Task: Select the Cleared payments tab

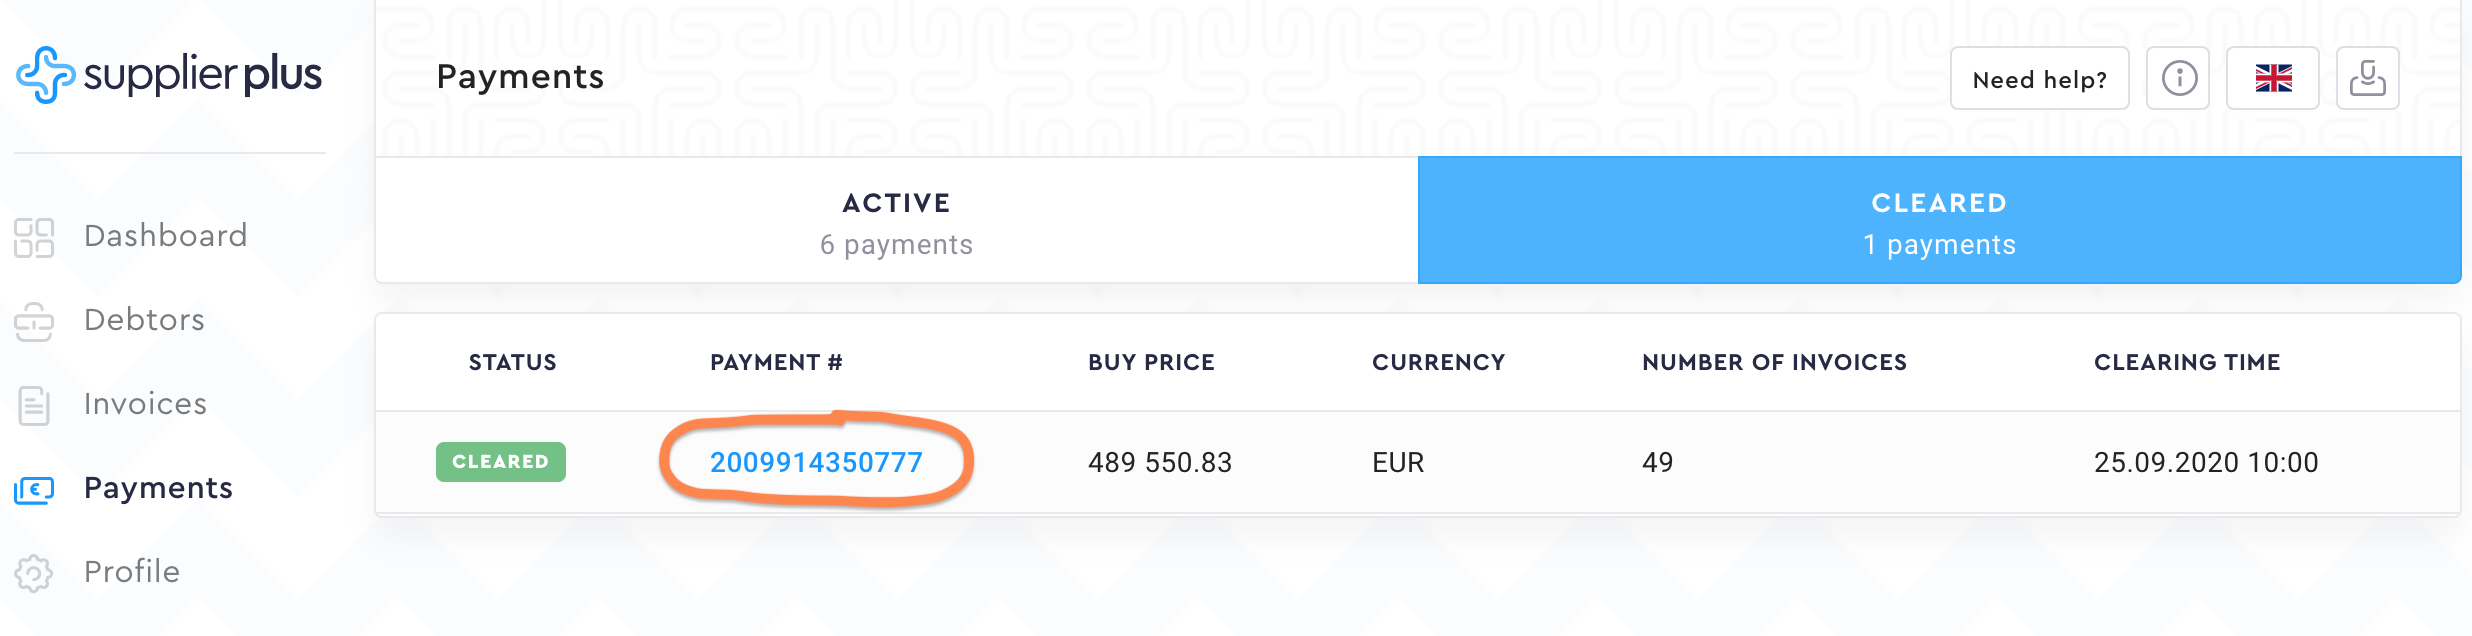Action: click(1939, 221)
